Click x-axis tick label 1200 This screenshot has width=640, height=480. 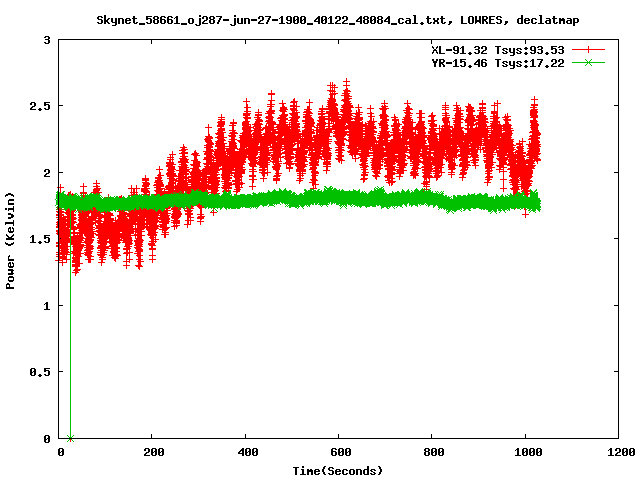click(x=621, y=452)
